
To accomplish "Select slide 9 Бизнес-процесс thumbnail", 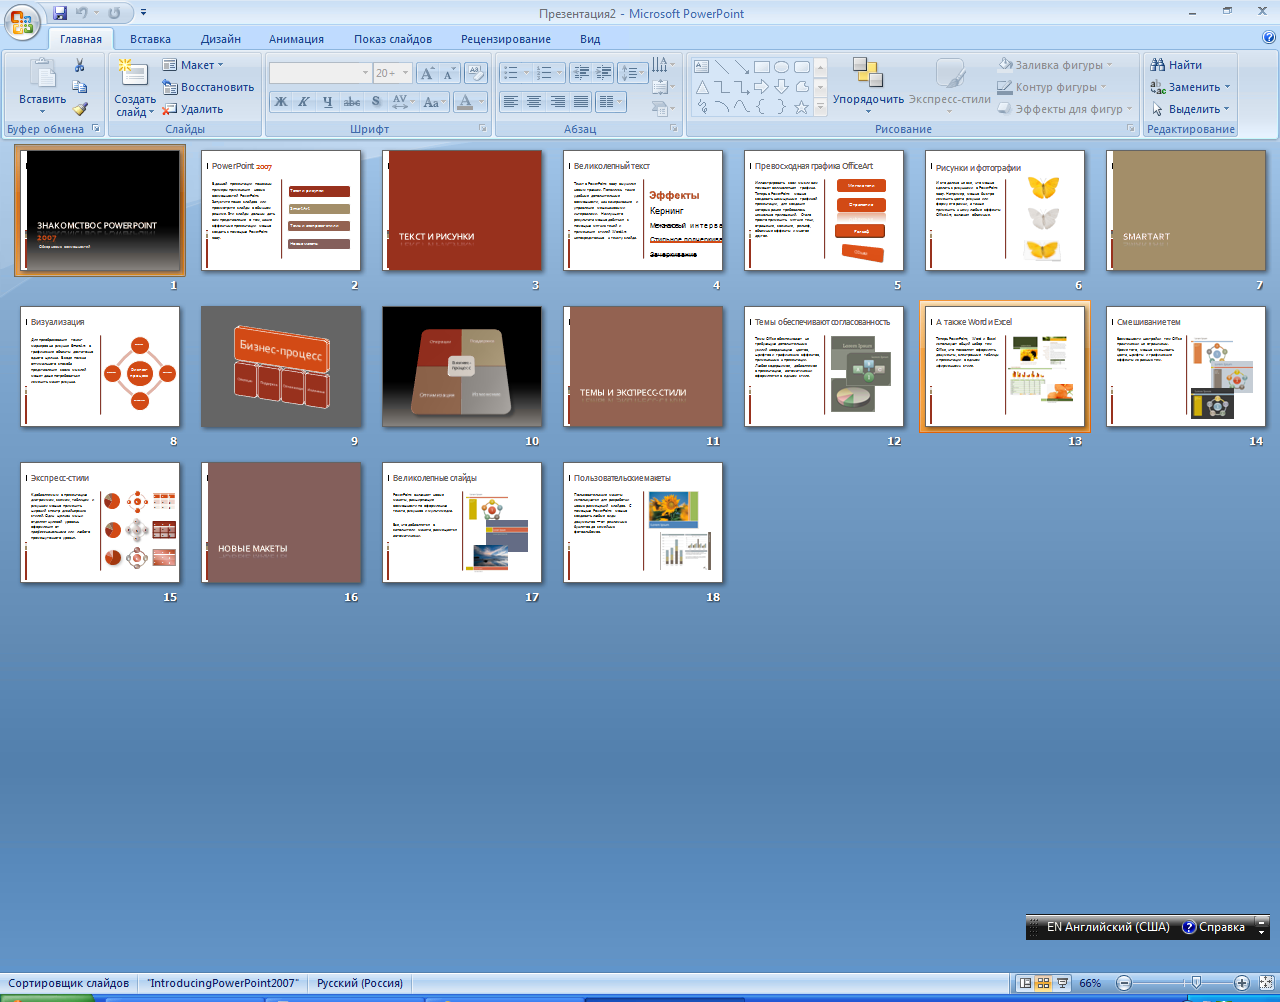I will [281, 367].
